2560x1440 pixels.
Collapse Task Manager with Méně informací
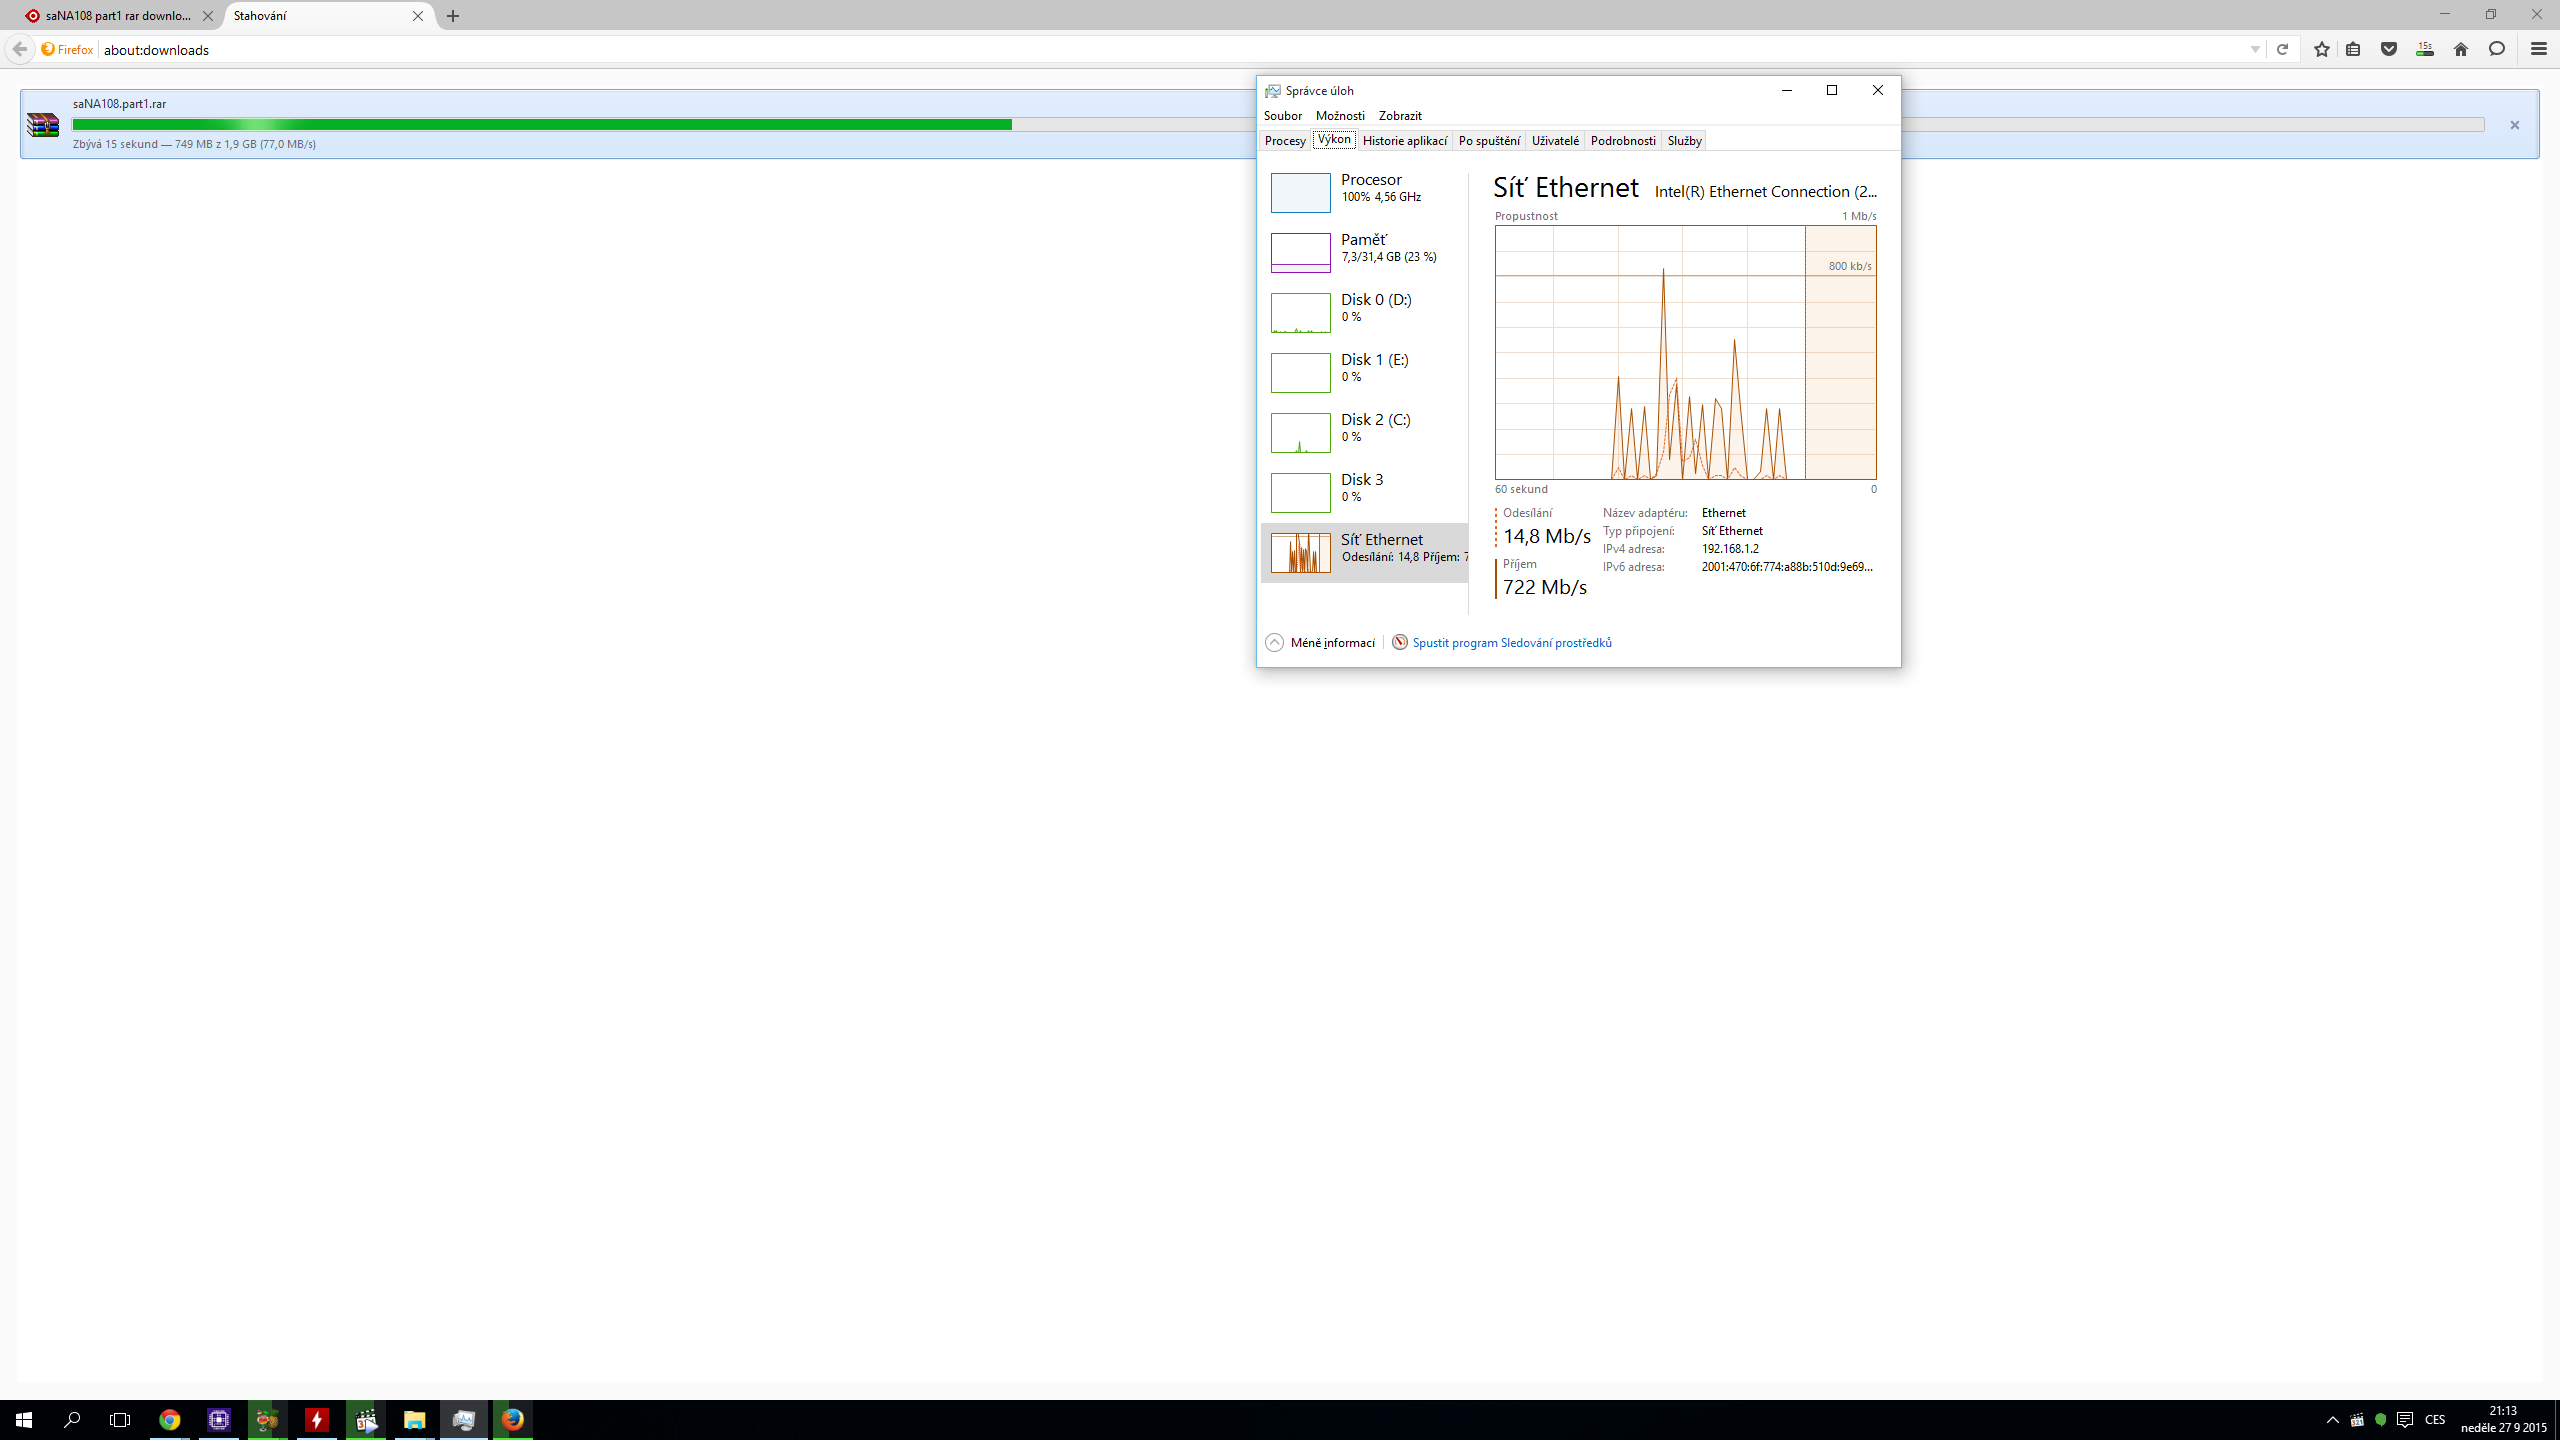click(1320, 643)
